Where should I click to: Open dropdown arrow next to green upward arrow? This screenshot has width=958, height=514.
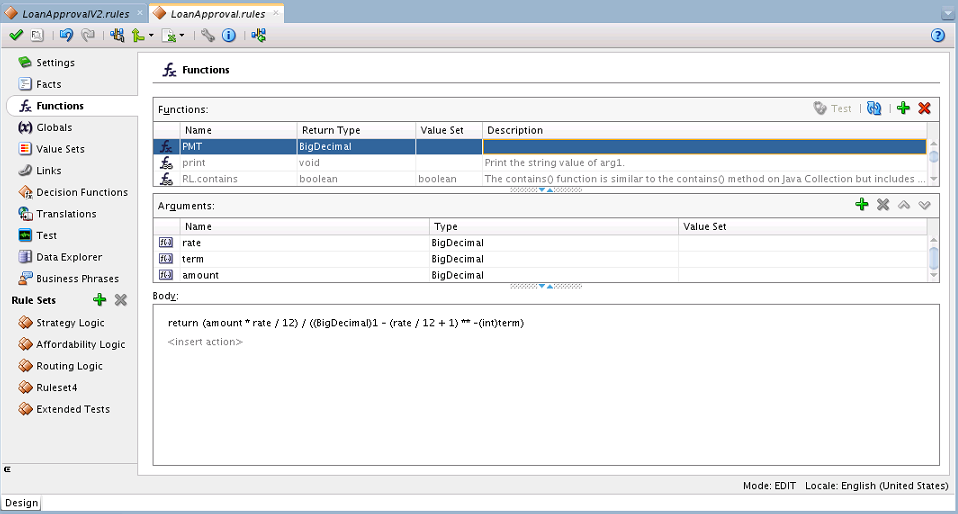point(151,35)
